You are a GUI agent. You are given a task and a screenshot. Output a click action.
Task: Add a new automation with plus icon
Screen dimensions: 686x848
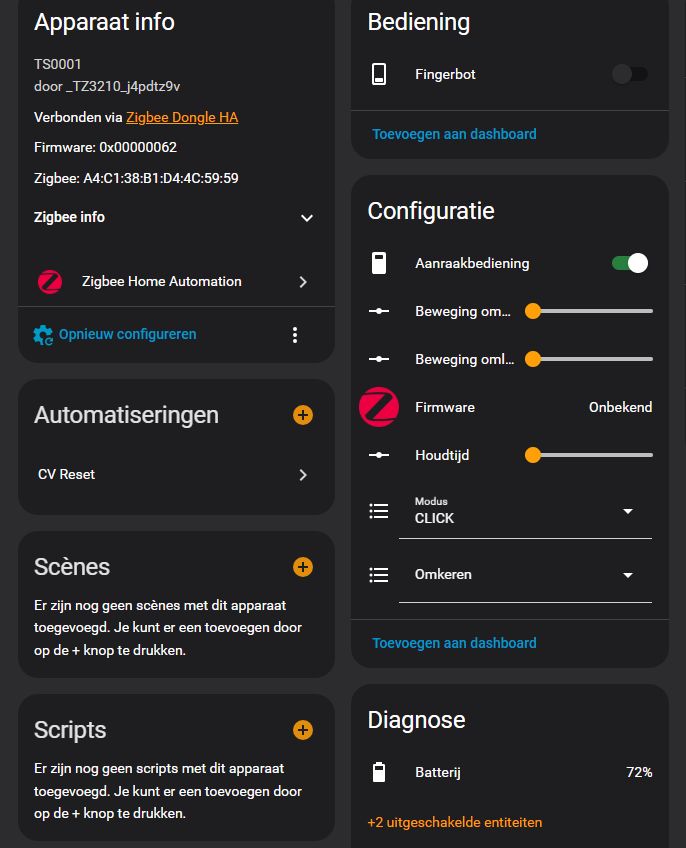pos(303,415)
